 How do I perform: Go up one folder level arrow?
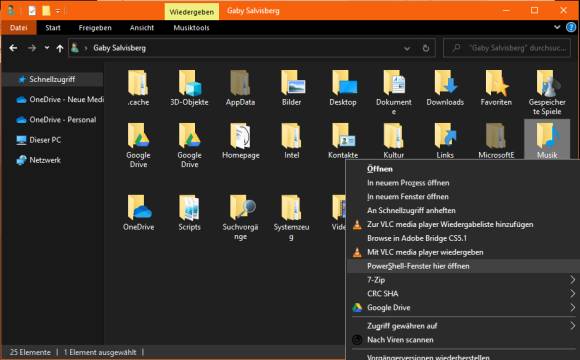point(60,48)
